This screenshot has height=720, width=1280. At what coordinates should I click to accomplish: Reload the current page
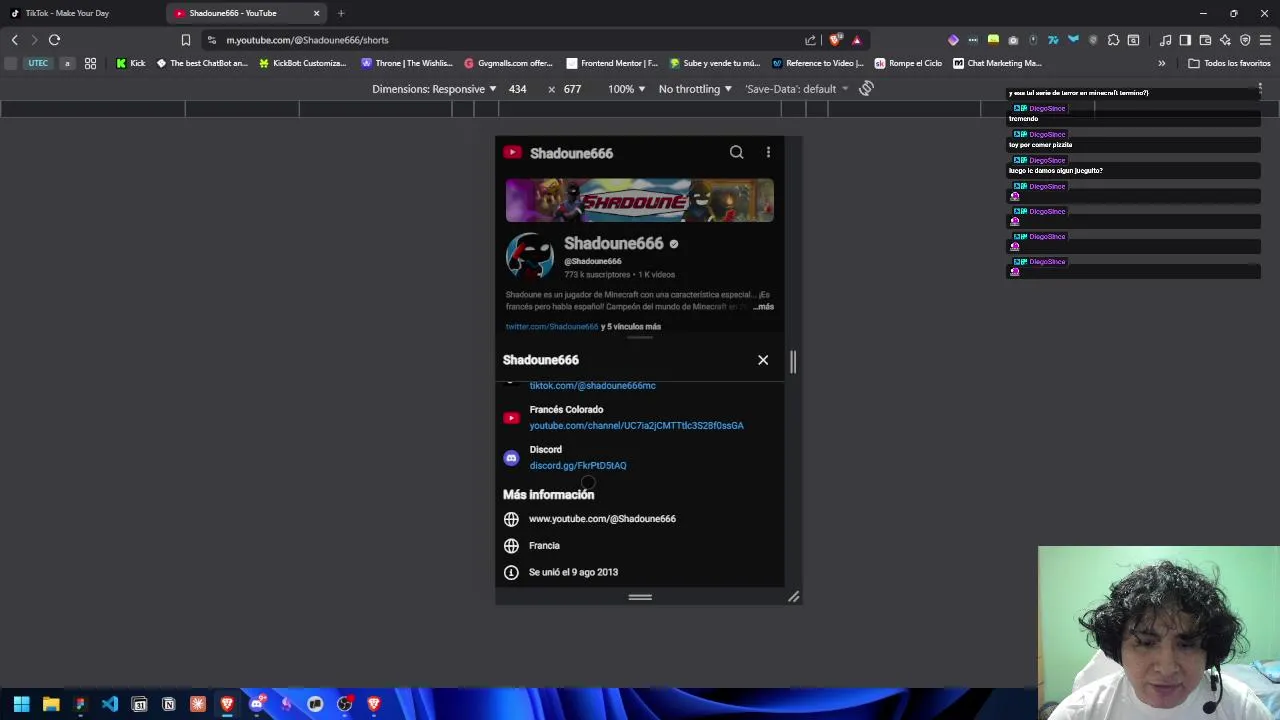click(x=54, y=40)
